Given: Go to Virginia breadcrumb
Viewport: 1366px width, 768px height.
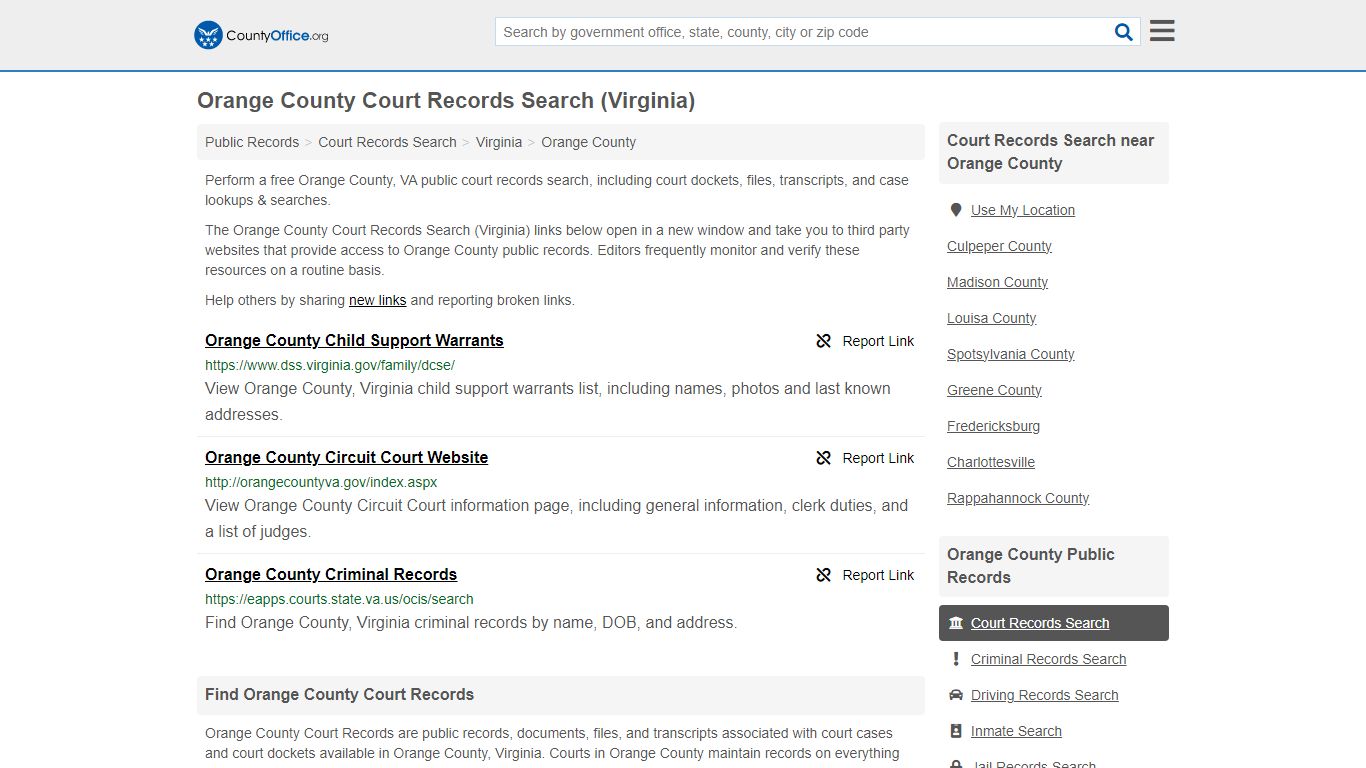Looking at the screenshot, I should click(x=499, y=142).
